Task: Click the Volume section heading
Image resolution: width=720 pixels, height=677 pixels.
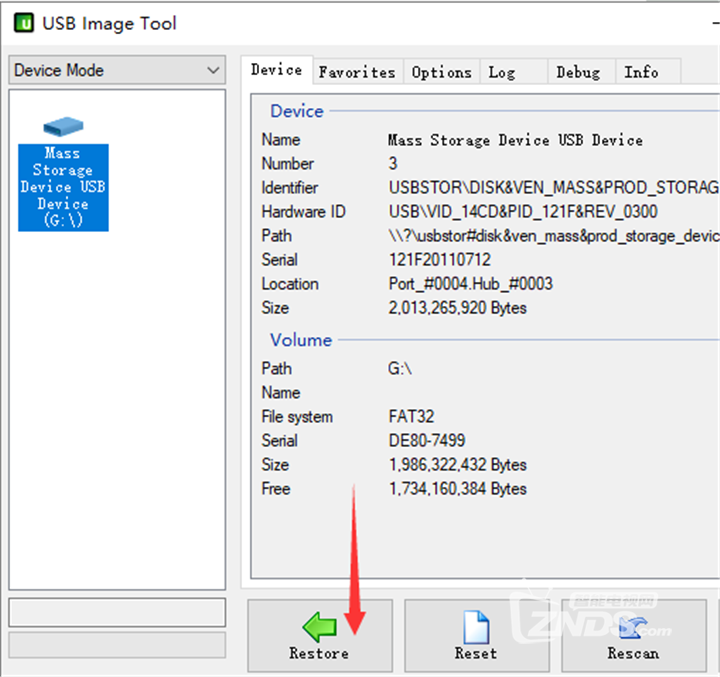Action: tap(301, 340)
